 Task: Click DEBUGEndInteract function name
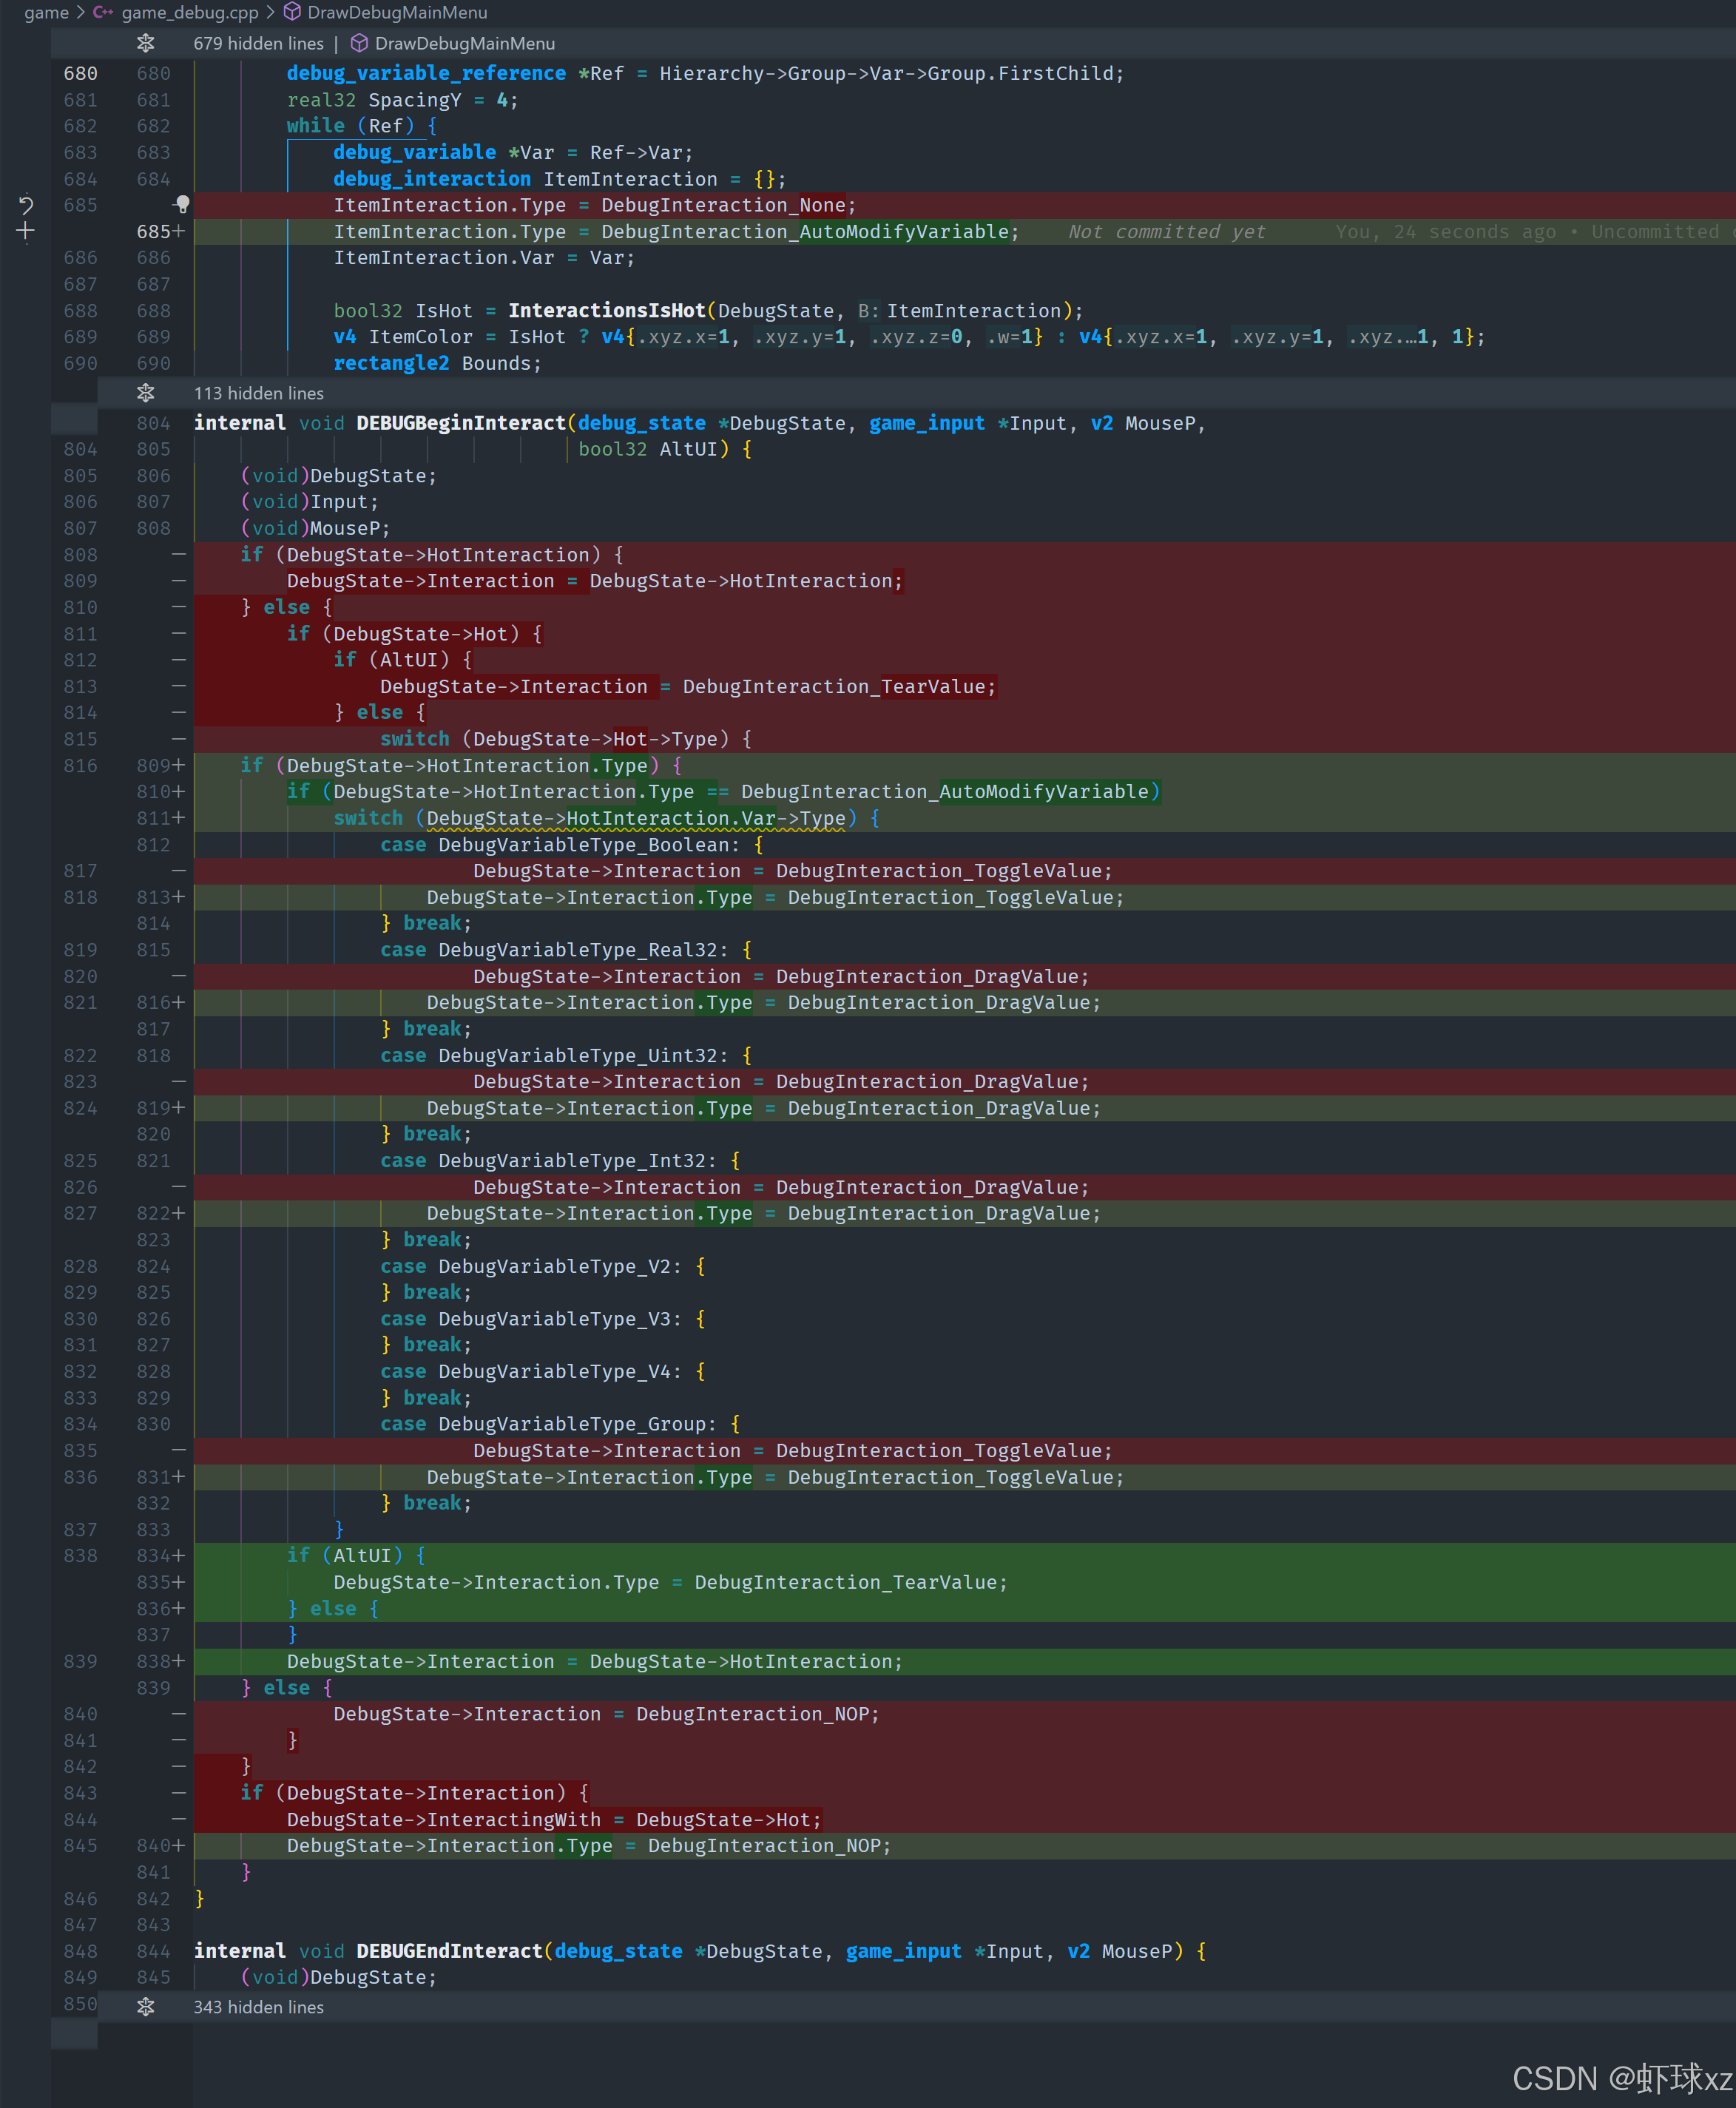coord(449,1950)
